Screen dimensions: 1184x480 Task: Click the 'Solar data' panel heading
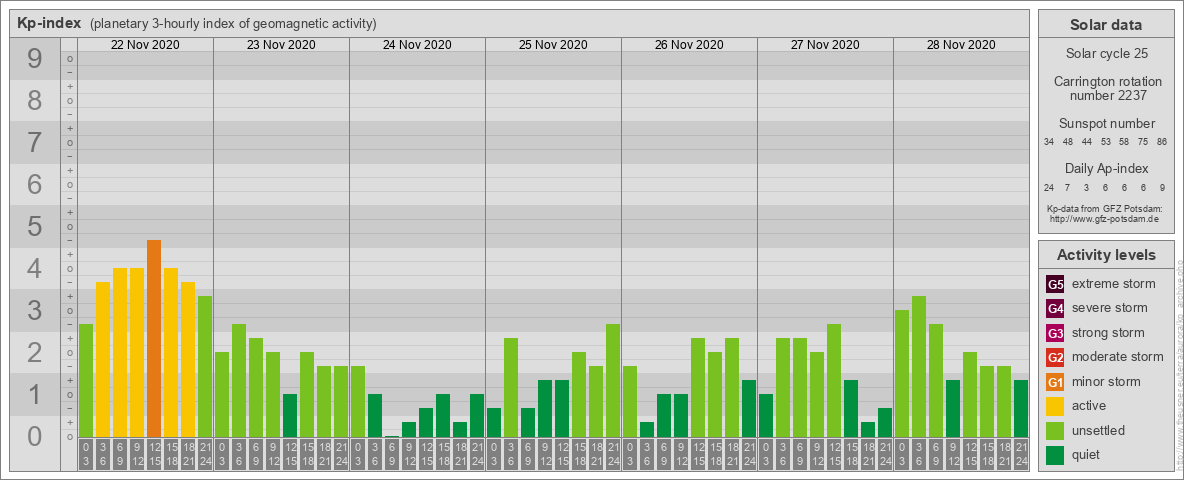tap(1106, 25)
